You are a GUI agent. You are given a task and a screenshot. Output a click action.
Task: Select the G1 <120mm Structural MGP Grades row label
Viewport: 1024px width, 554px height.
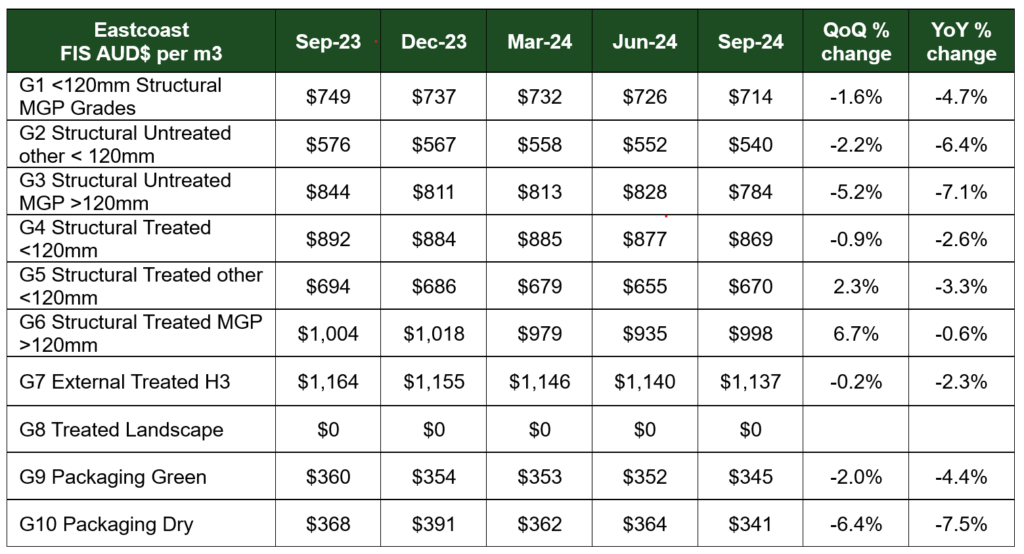pyautogui.click(x=121, y=96)
